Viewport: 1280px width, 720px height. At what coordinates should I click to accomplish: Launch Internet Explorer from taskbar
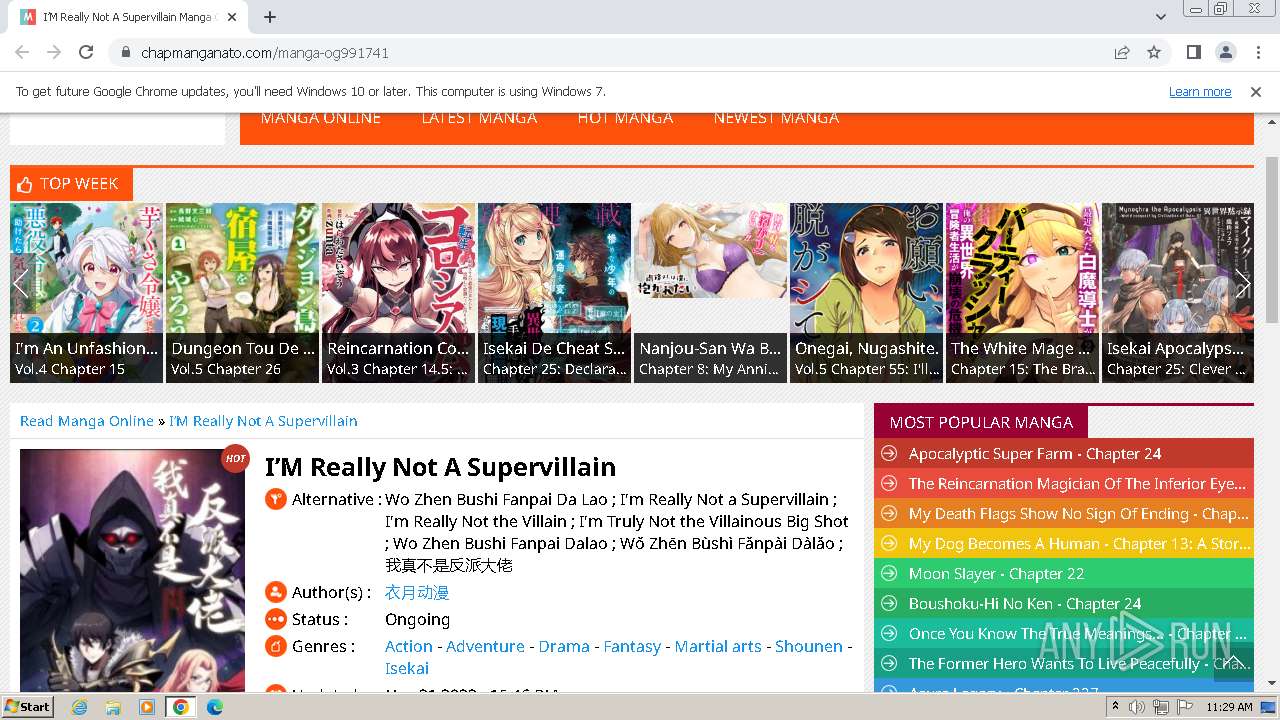[x=79, y=707]
